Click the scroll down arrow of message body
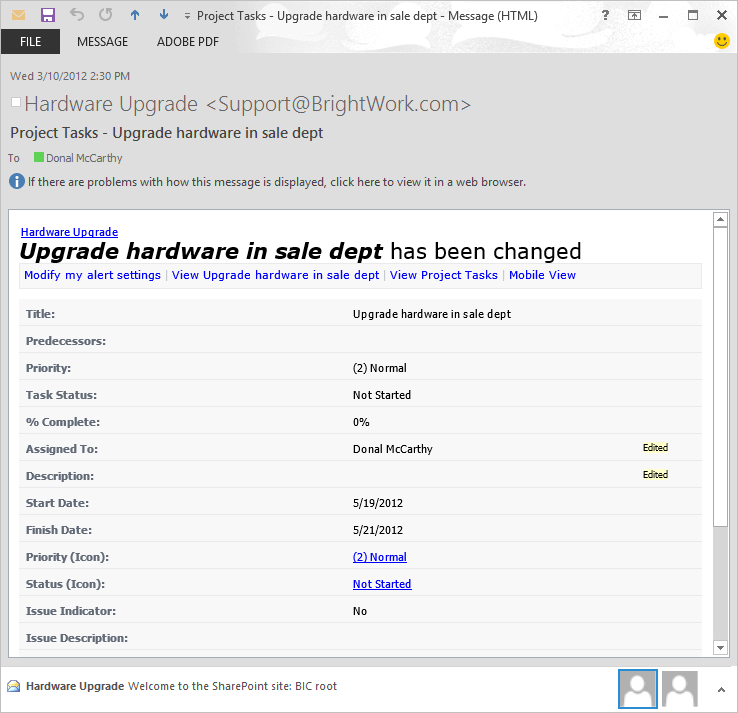The image size is (738, 713). pyautogui.click(x=720, y=648)
